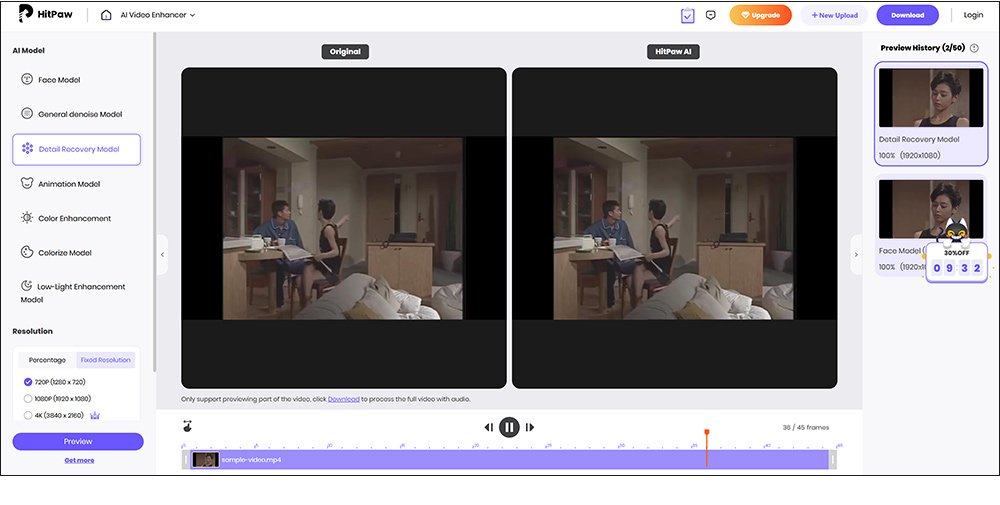The image size is (1000, 505).
Task: Open the Detail Recovery Model history thumbnail
Action: tap(931, 98)
